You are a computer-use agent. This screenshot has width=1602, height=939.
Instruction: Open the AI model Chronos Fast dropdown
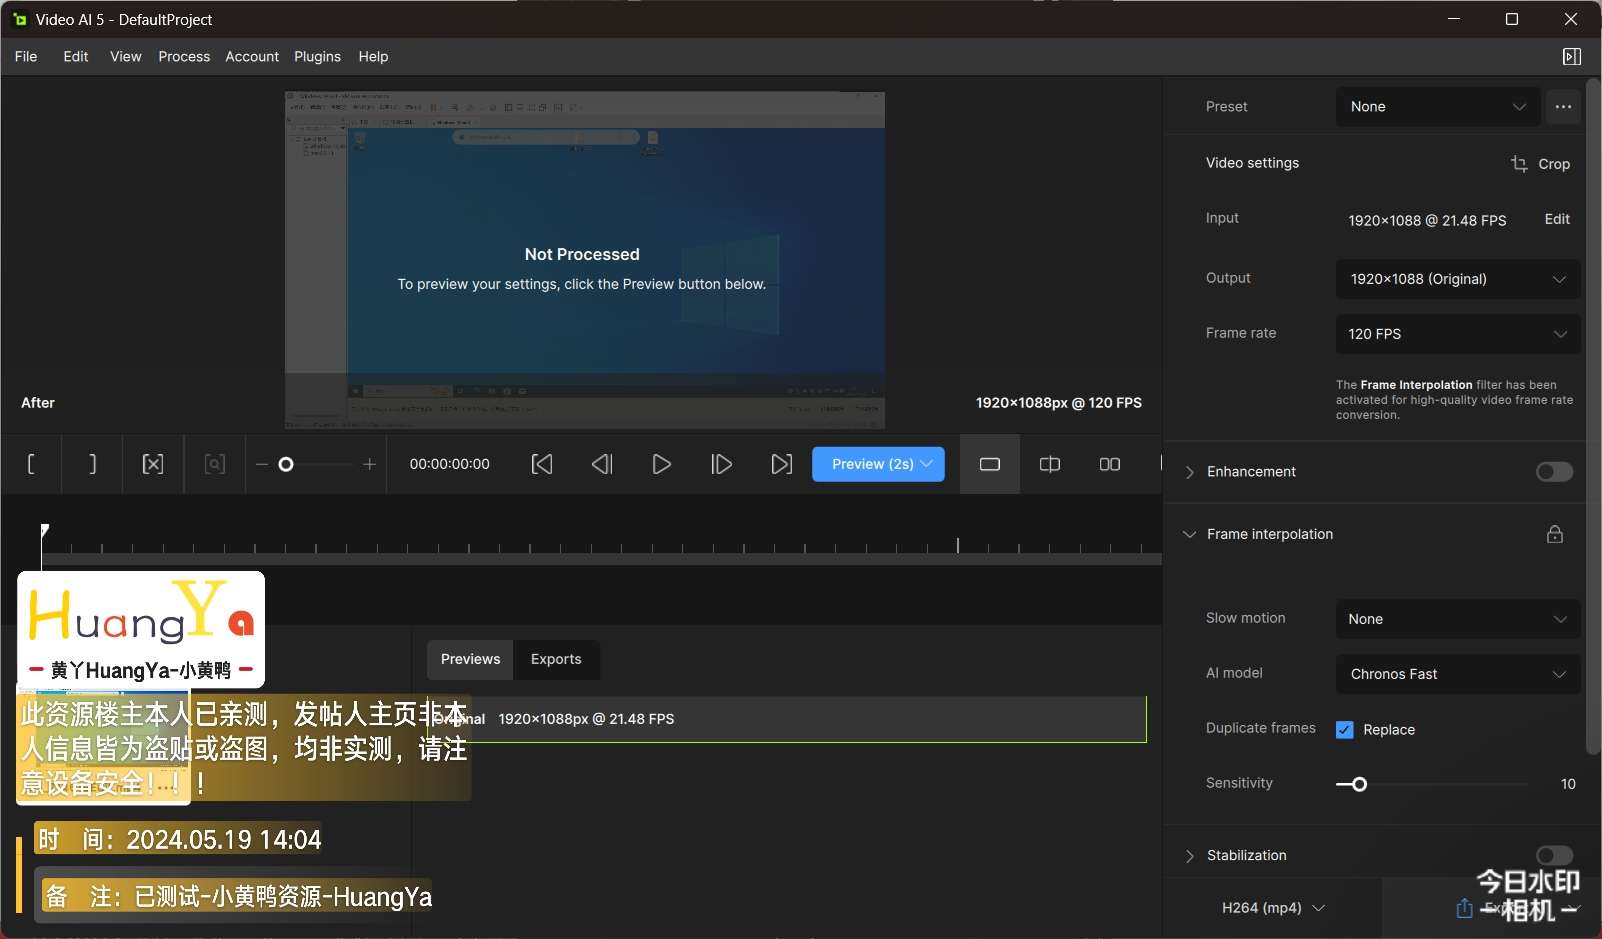tap(1457, 674)
